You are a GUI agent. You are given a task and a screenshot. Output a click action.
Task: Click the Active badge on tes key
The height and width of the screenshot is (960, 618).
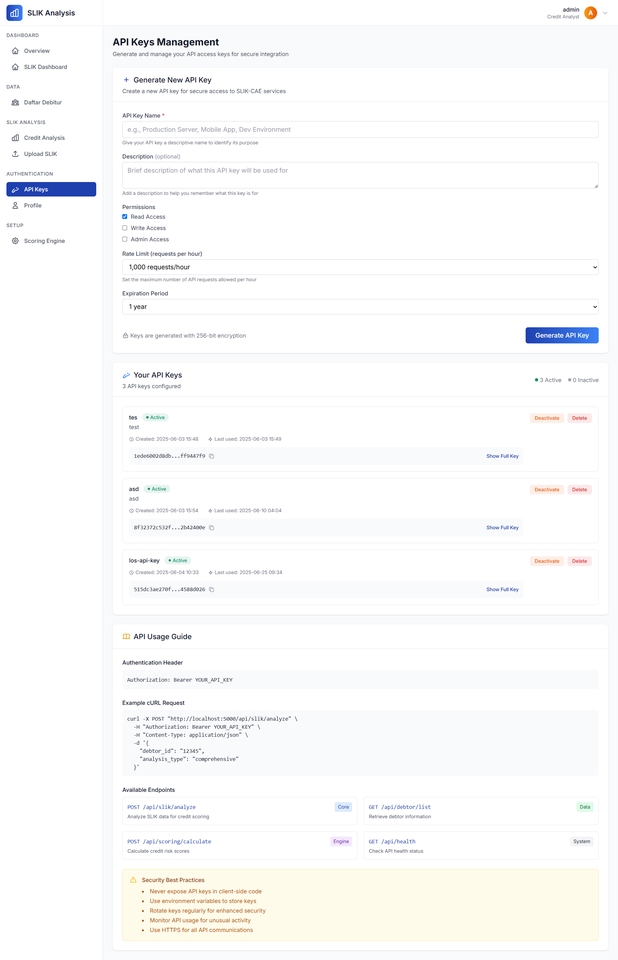(156, 418)
